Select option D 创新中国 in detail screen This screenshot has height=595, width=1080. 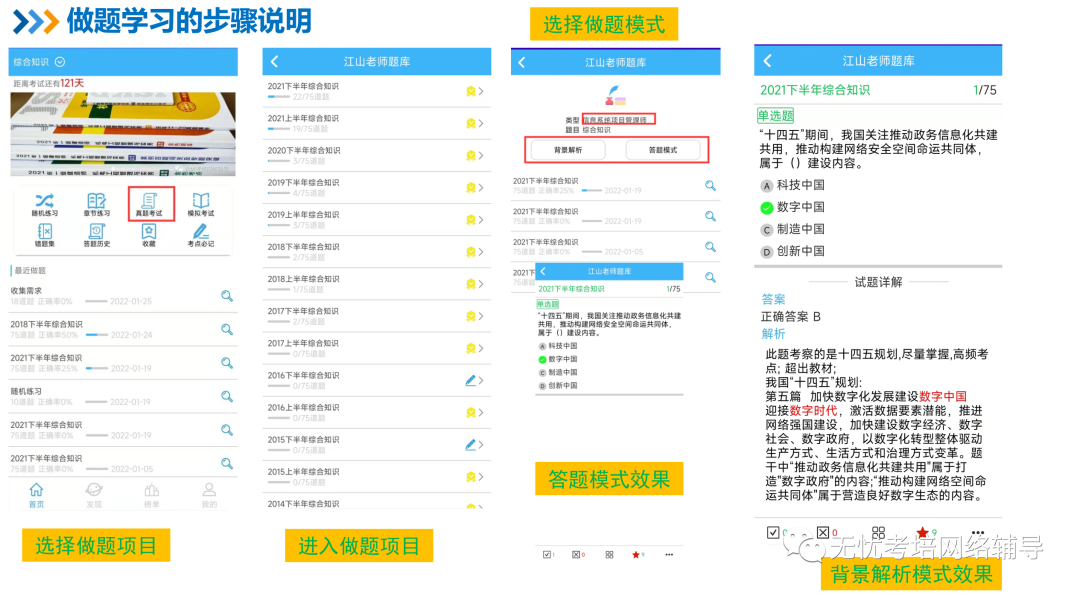click(793, 251)
